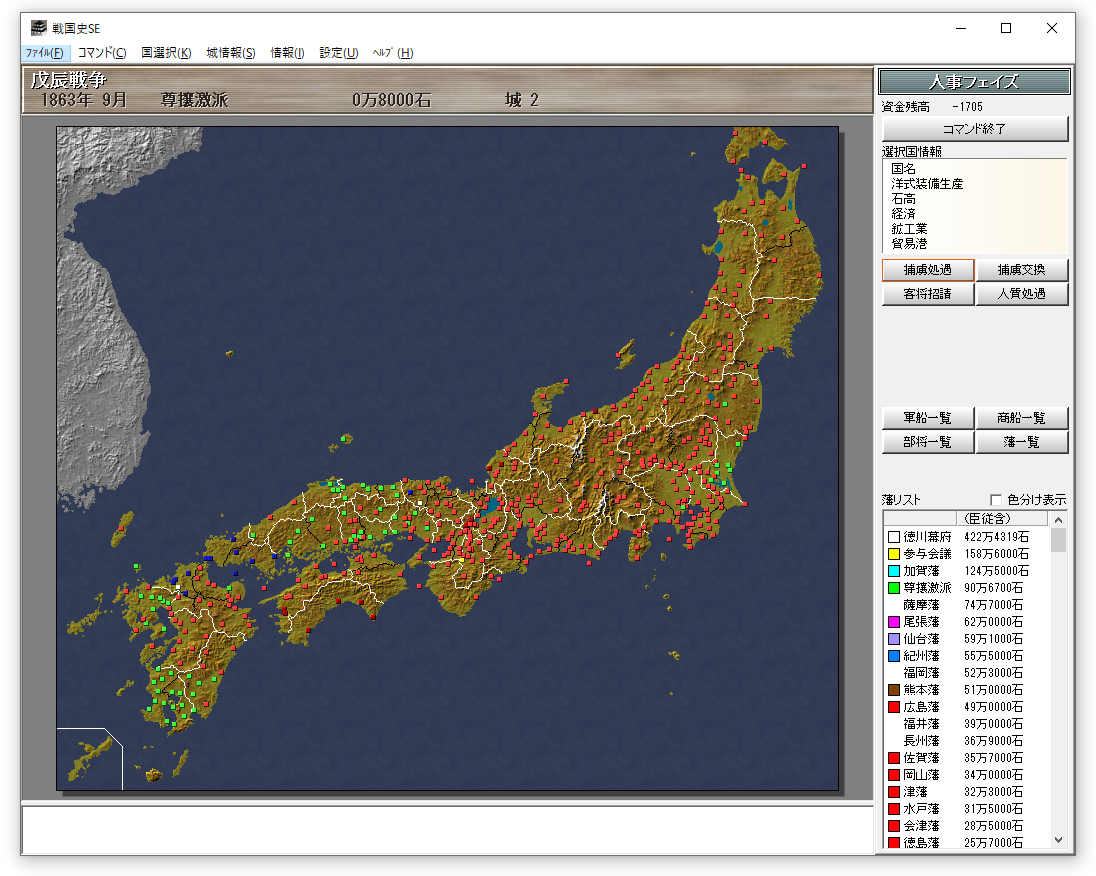Click the 戦国史SE app icon in title bar
Viewport: 1096px width, 876px height.
point(38,28)
